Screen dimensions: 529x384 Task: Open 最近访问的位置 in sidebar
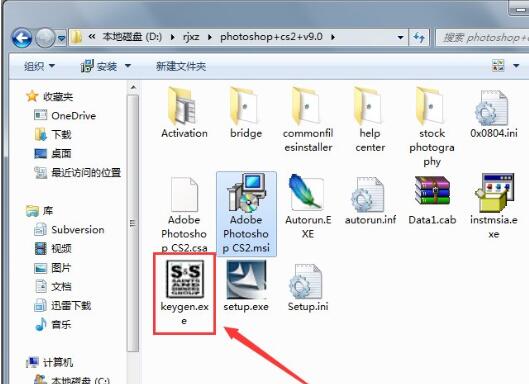(x=78, y=172)
